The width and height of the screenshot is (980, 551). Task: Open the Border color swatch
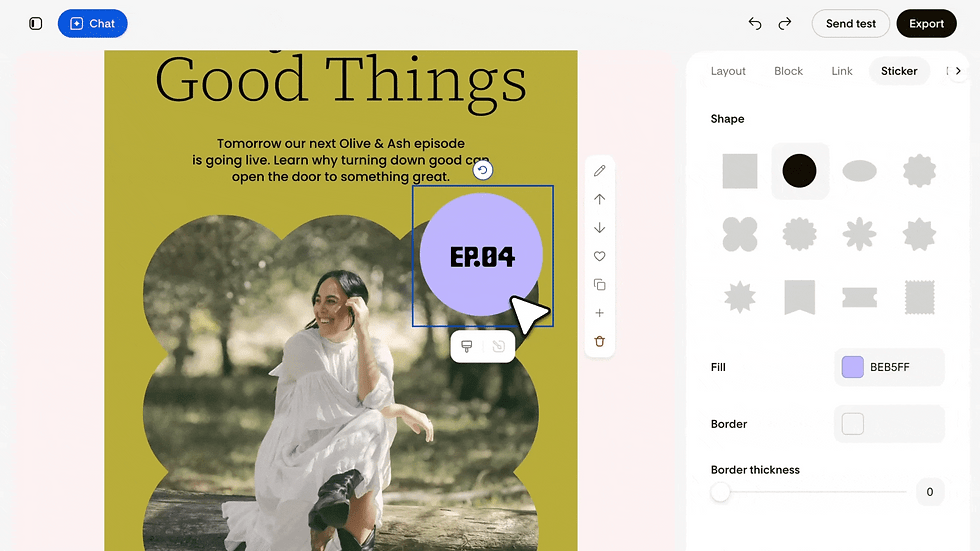coord(852,424)
